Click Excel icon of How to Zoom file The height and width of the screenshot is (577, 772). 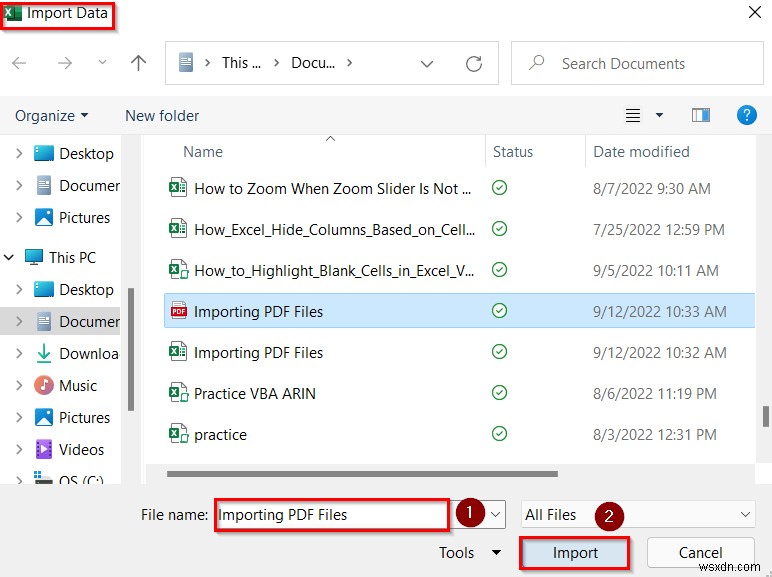[x=178, y=188]
